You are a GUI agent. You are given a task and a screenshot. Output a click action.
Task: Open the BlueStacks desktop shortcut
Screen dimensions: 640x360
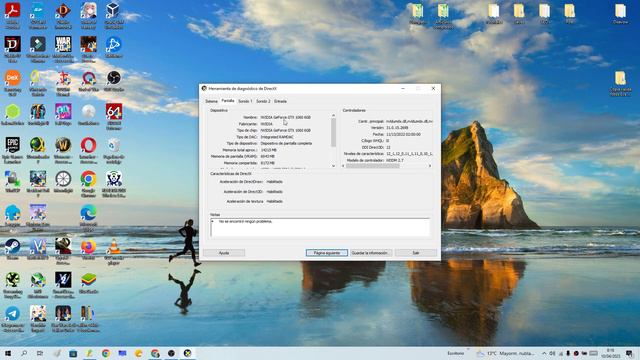pos(88,280)
